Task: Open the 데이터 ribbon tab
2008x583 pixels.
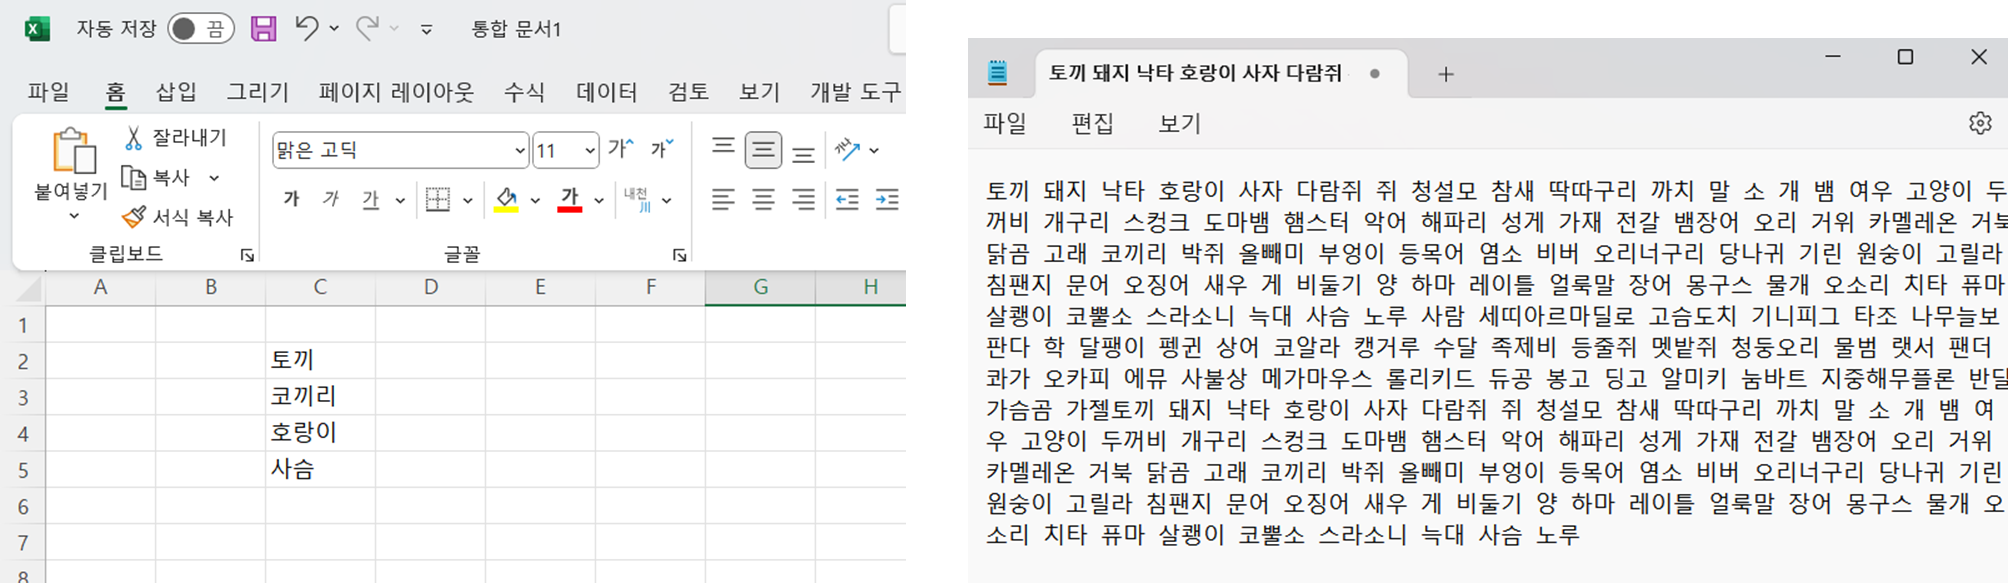Action: click(x=606, y=92)
